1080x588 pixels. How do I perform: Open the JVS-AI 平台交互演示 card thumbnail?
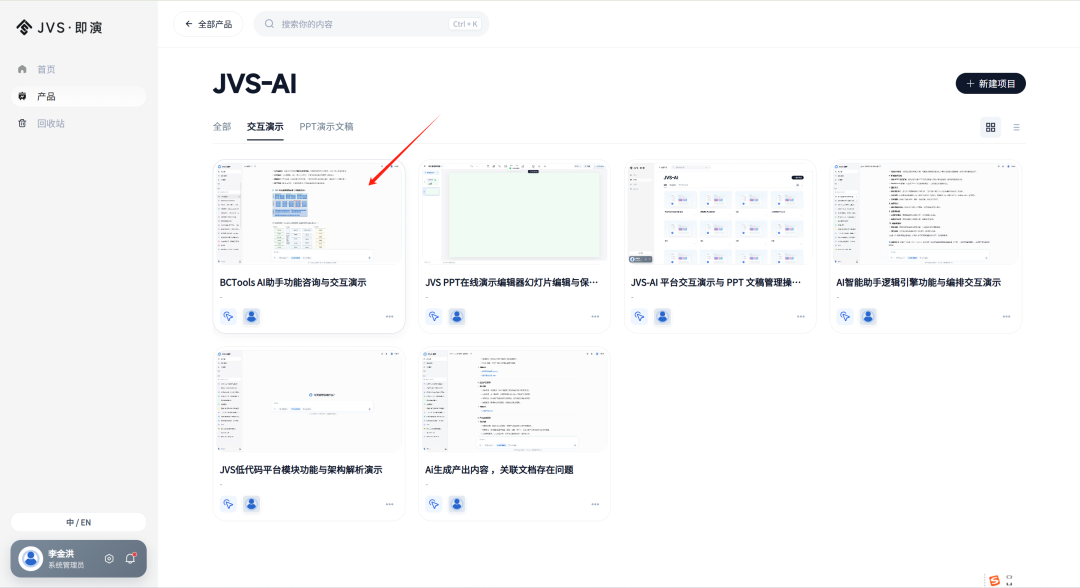tap(720, 213)
